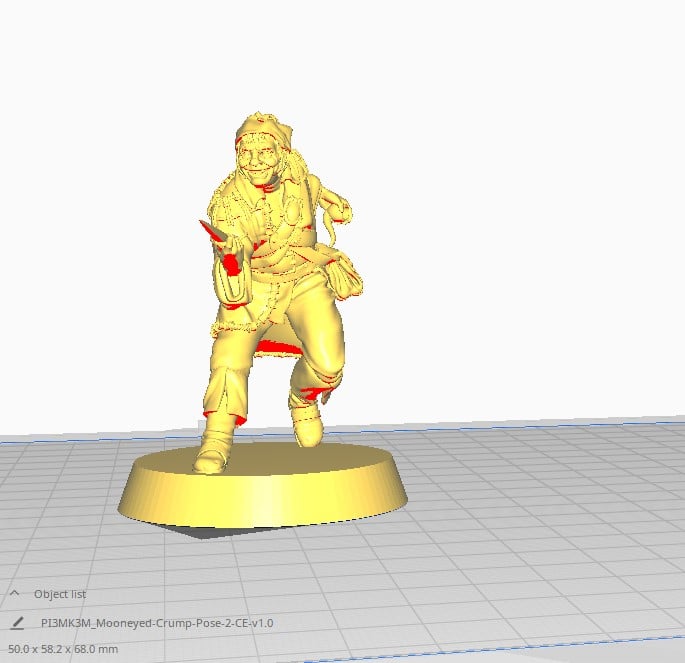Collapse the Object list chevron
Viewport: 685px width, 663px height.
(14, 593)
